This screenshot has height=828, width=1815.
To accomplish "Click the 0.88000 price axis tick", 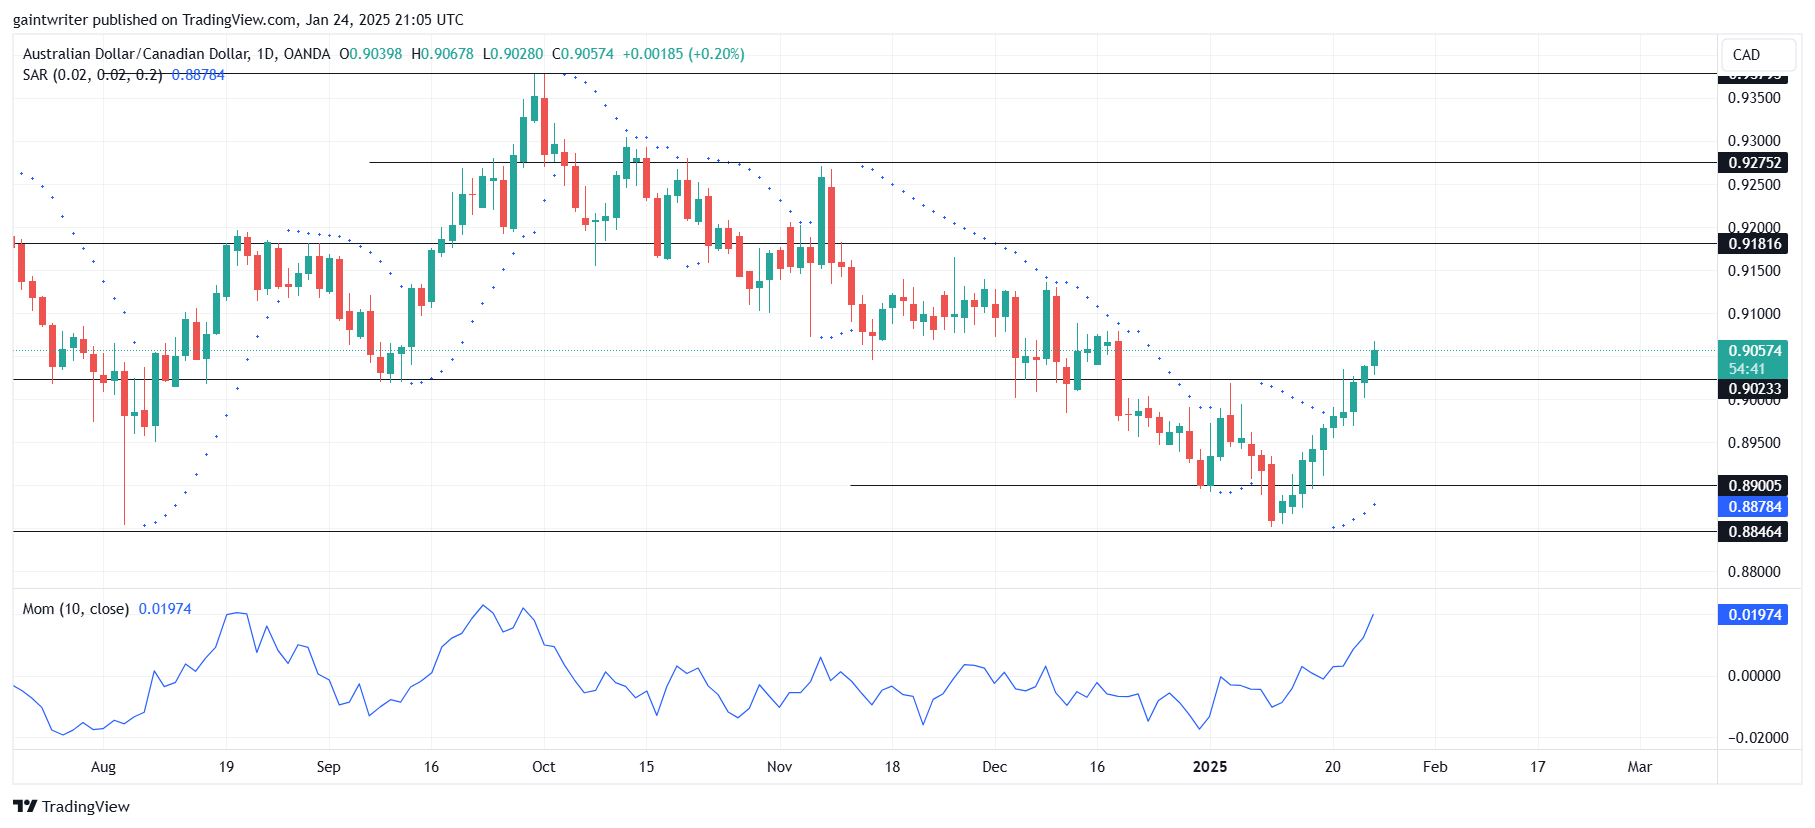I will pyautogui.click(x=1754, y=572).
